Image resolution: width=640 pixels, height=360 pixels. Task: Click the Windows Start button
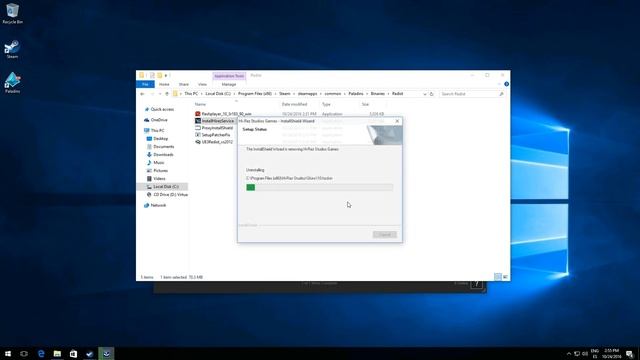tap(8, 353)
